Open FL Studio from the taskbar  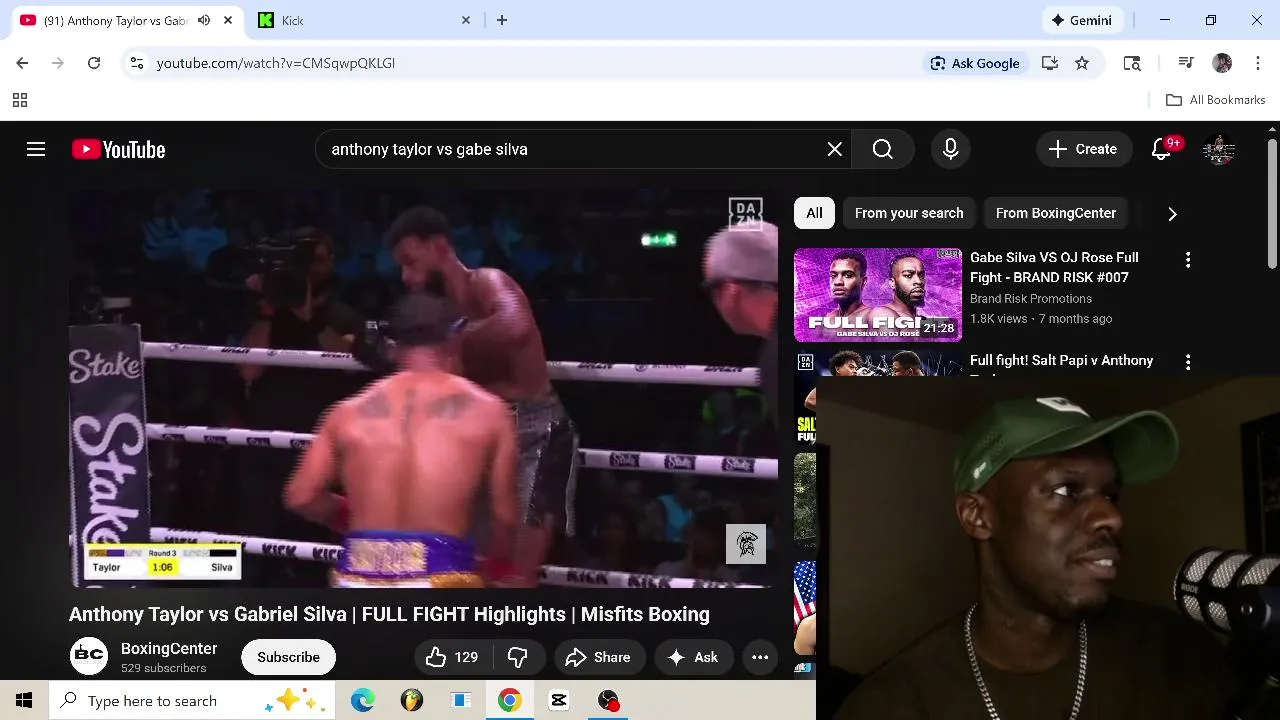(412, 701)
